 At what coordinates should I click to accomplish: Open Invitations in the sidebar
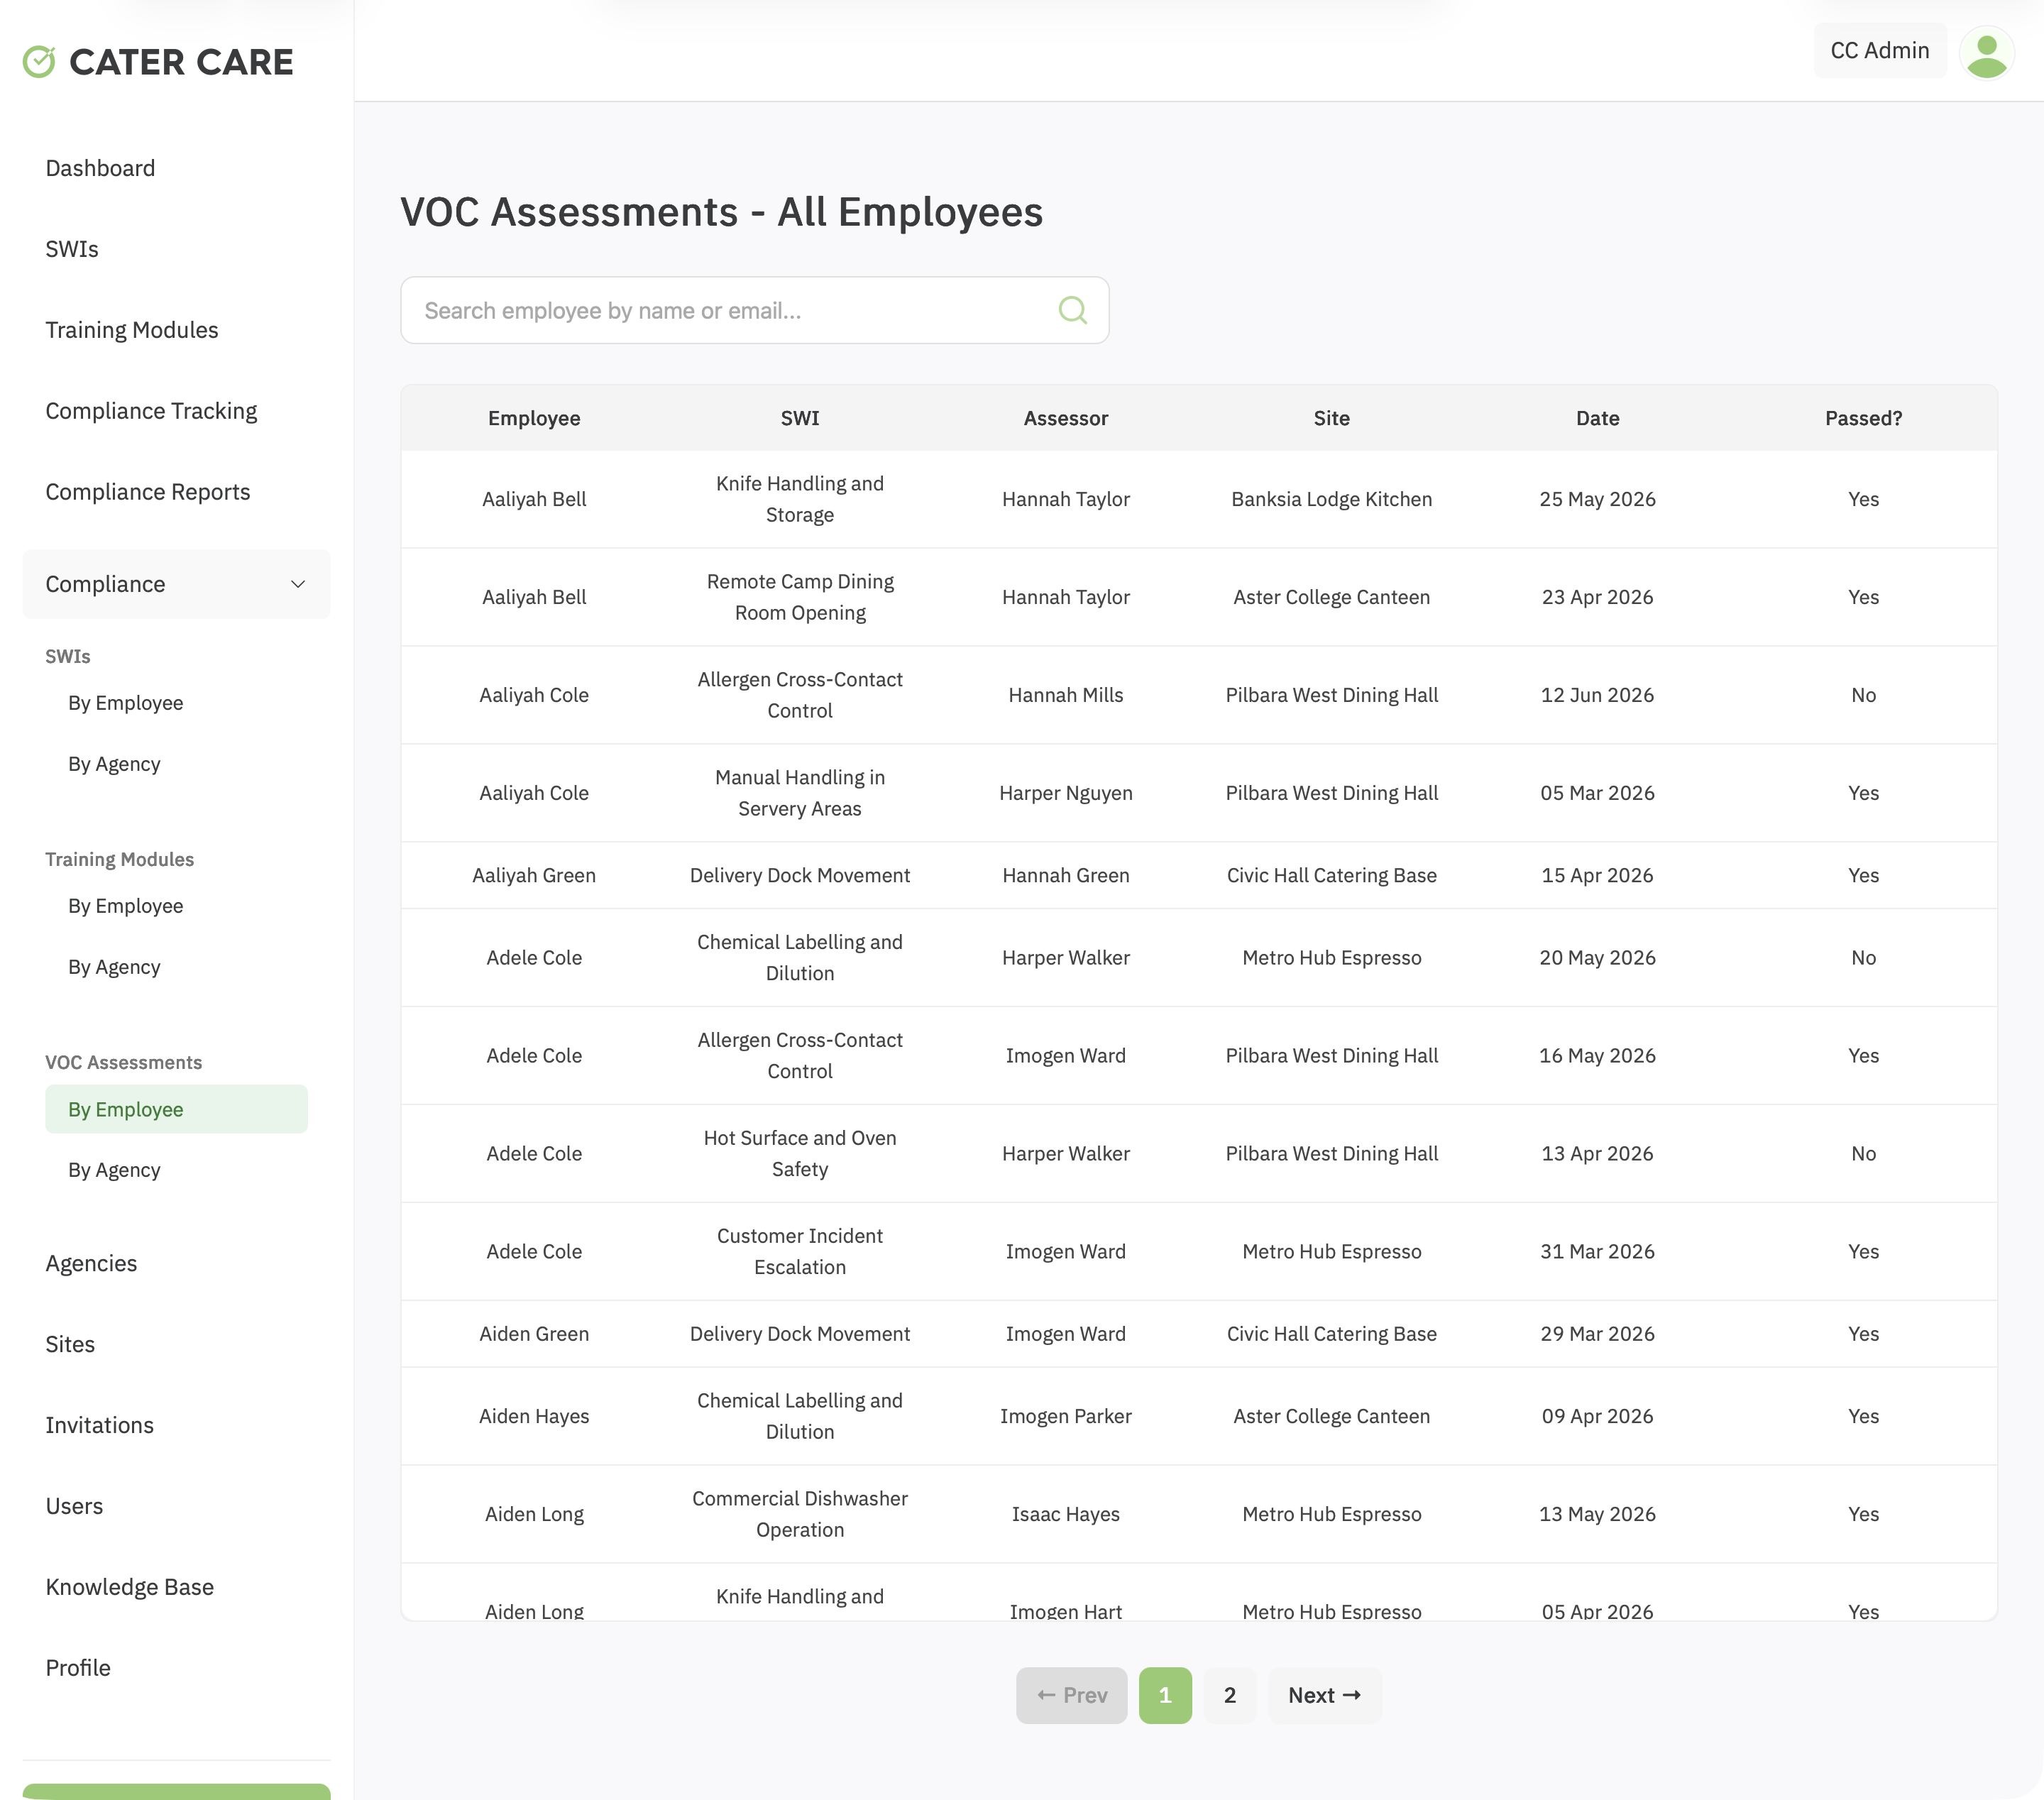click(x=99, y=1425)
